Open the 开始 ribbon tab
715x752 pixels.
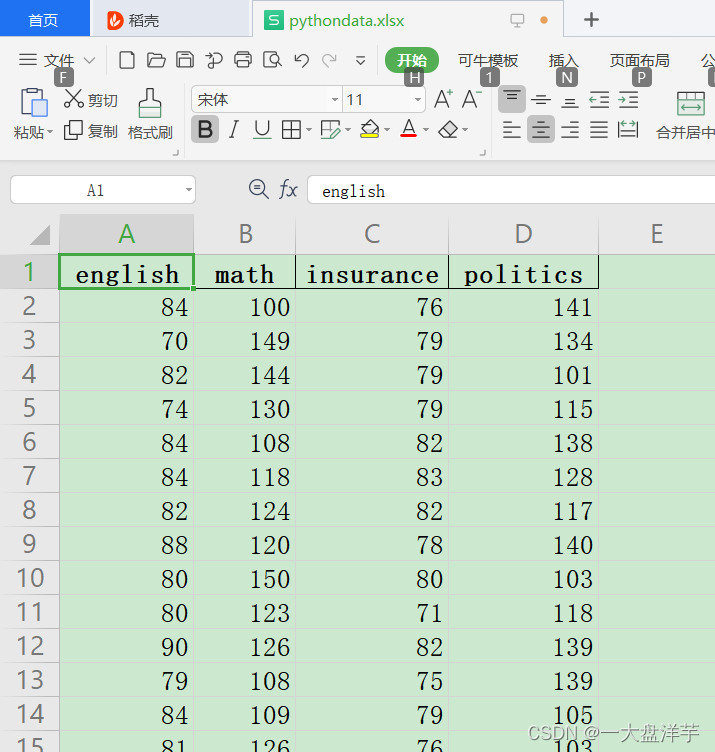pyautogui.click(x=411, y=60)
